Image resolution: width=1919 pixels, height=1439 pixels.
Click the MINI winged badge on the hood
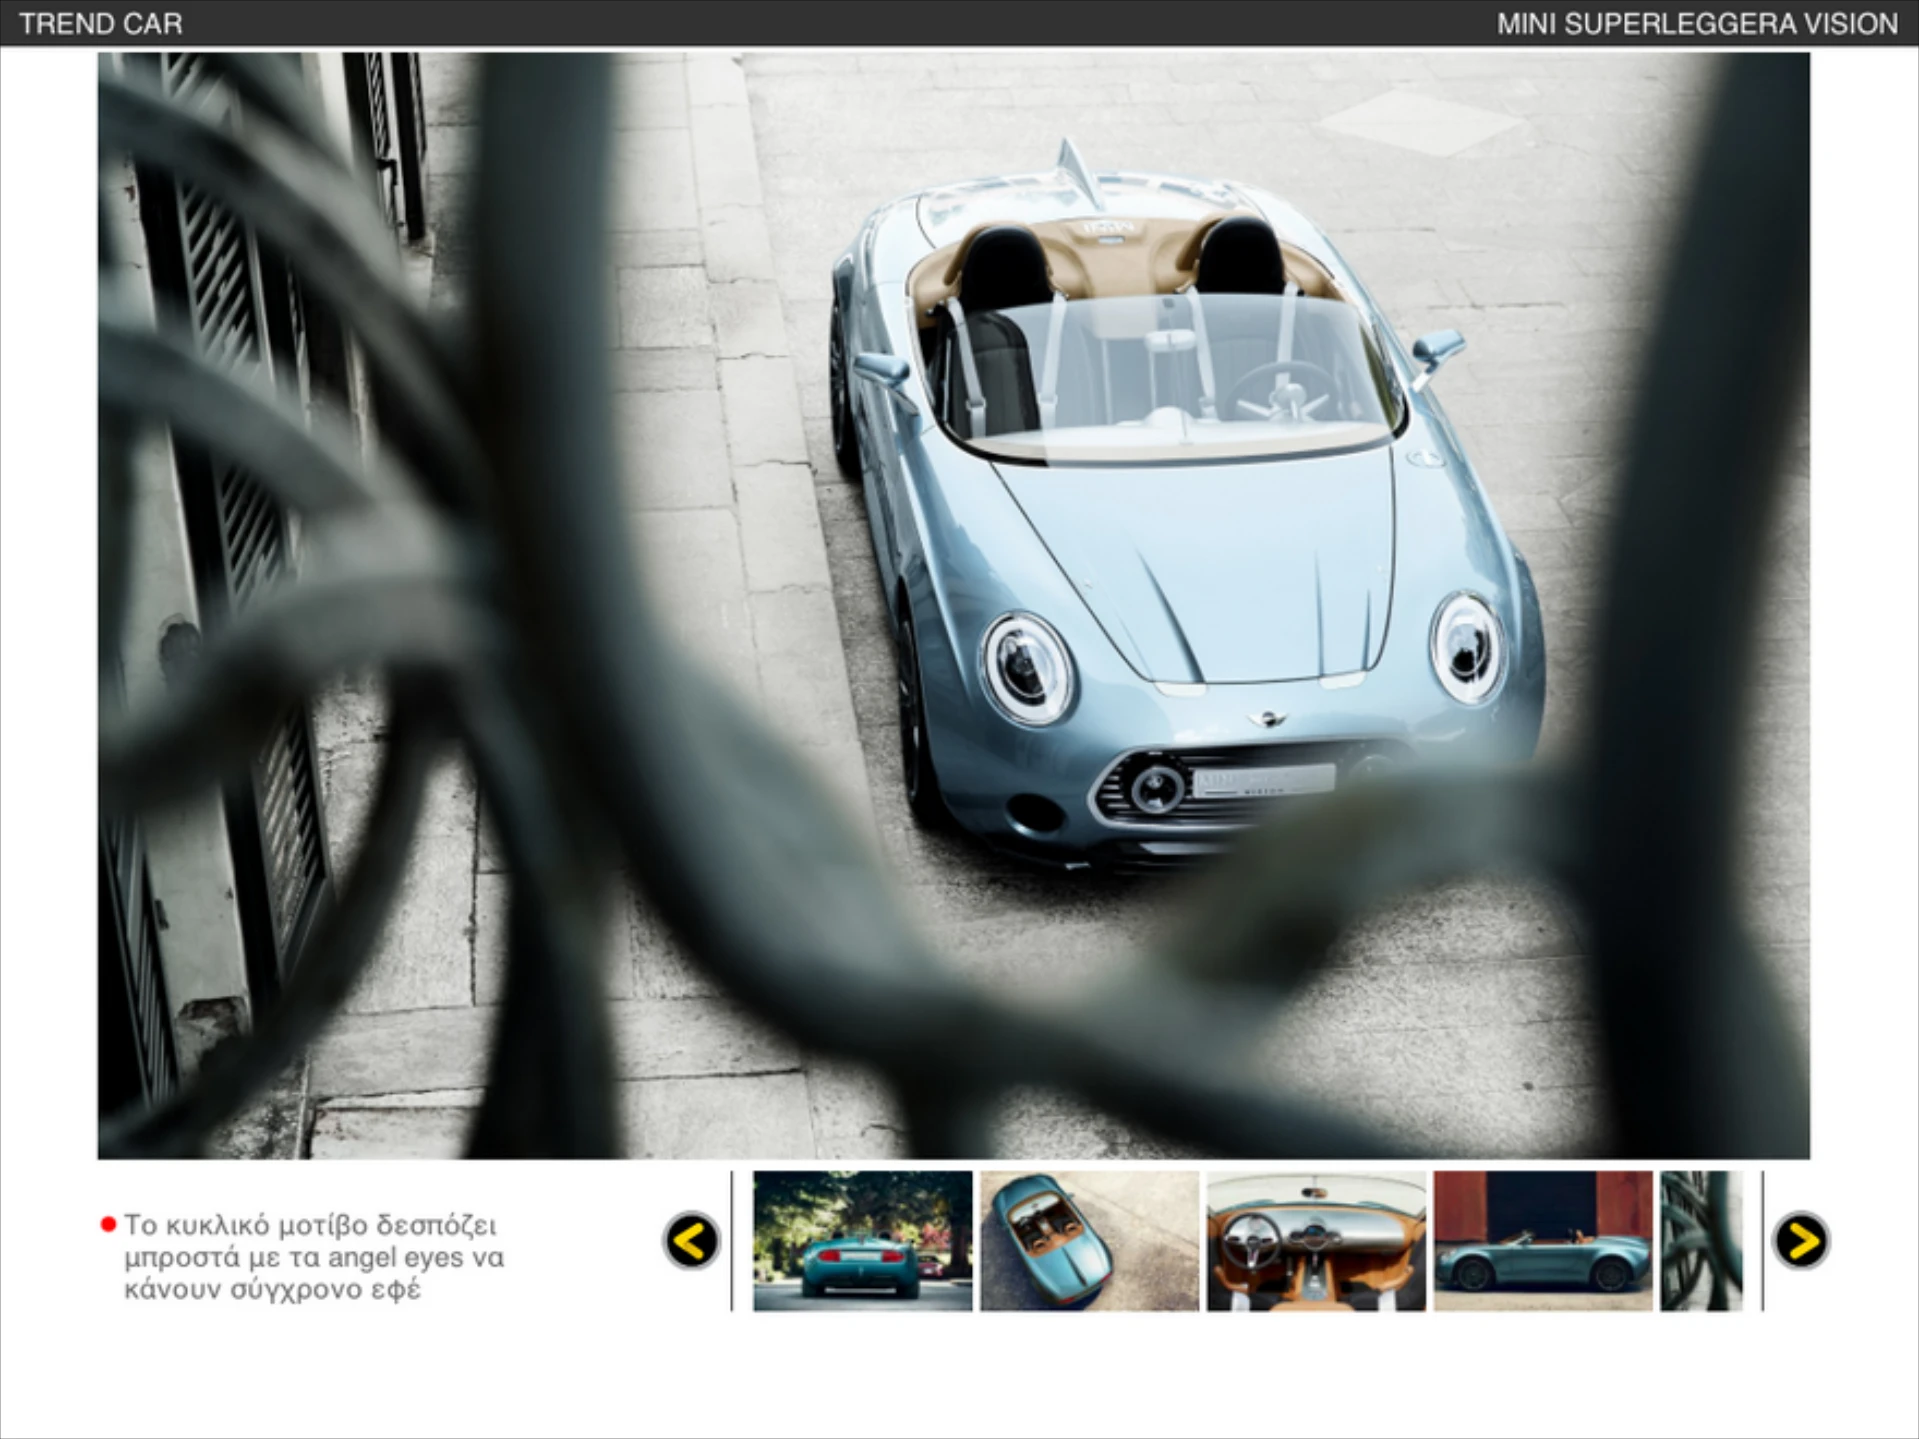click(1269, 718)
